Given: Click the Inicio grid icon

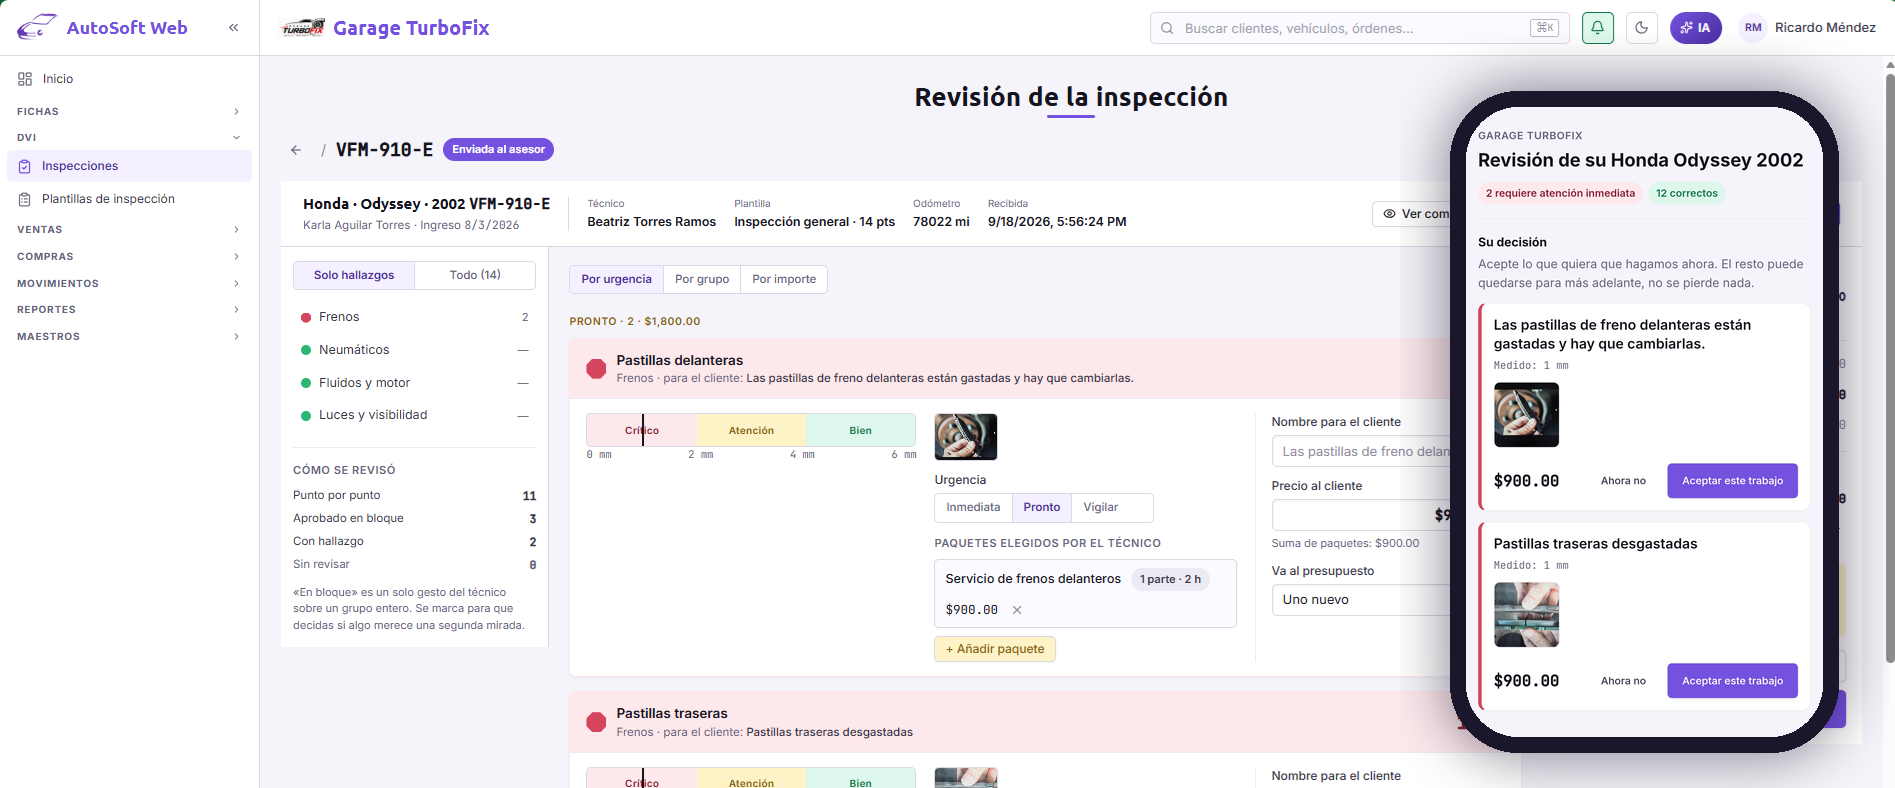Looking at the screenshot, I should click(x=25, y=79).
